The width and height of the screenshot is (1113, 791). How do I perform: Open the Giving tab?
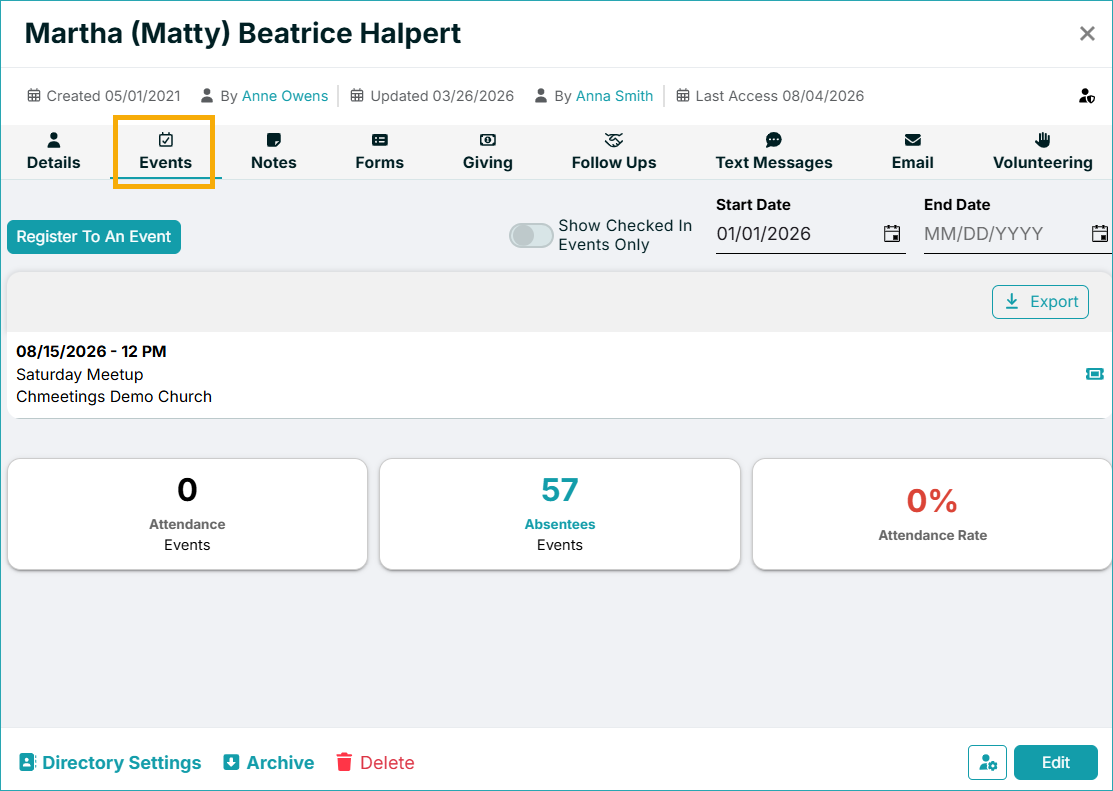(x=488, y=152)
